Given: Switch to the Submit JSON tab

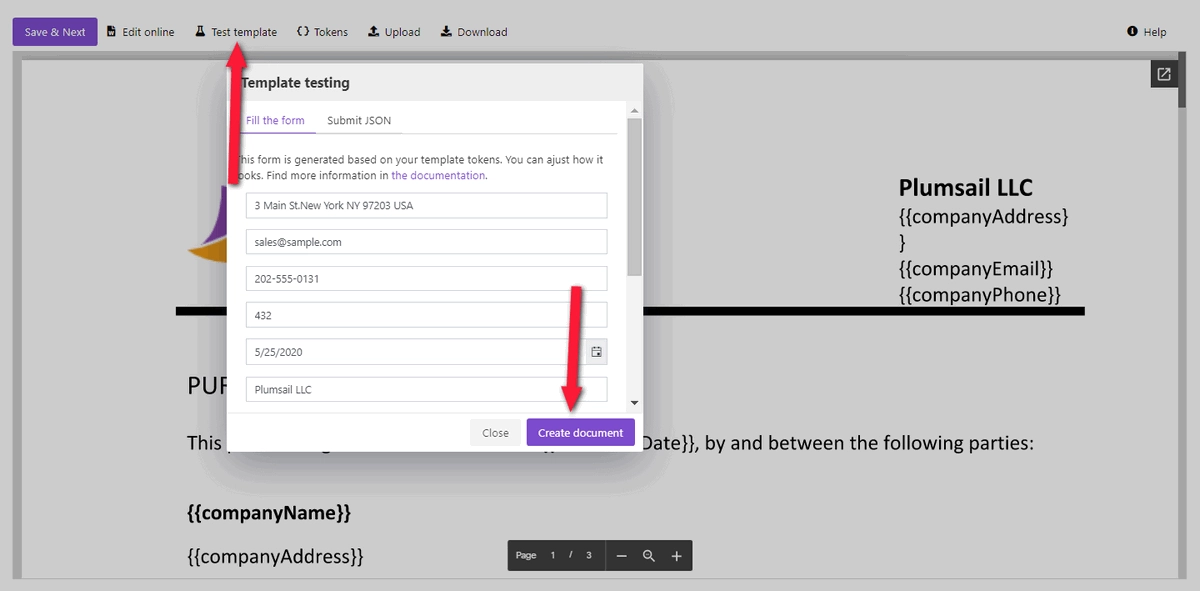Looking at the screenshot, I should [x=359, y=121].
